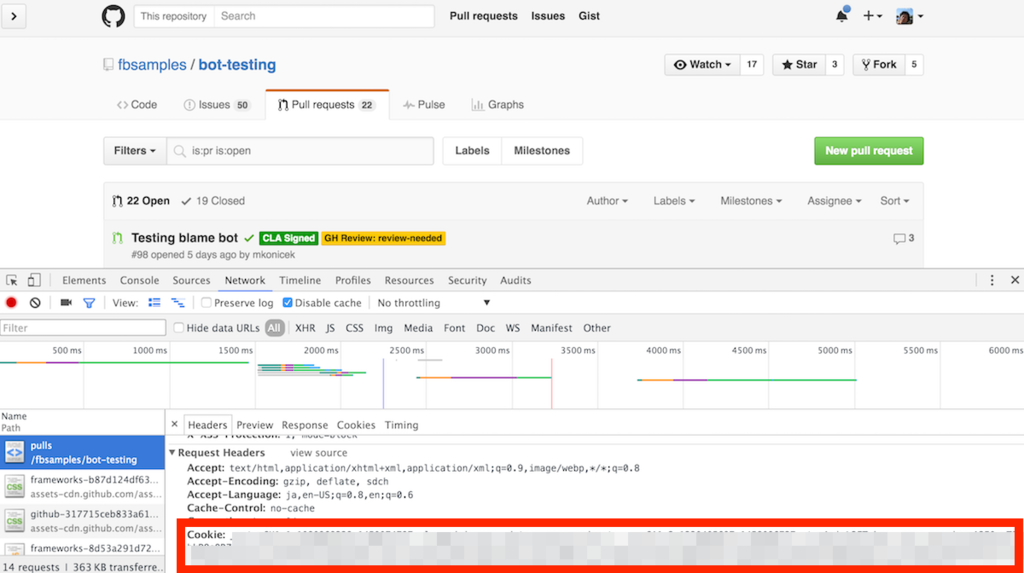Filter requests by XHR
1024x573 pixels.
[x=305, y=328]
